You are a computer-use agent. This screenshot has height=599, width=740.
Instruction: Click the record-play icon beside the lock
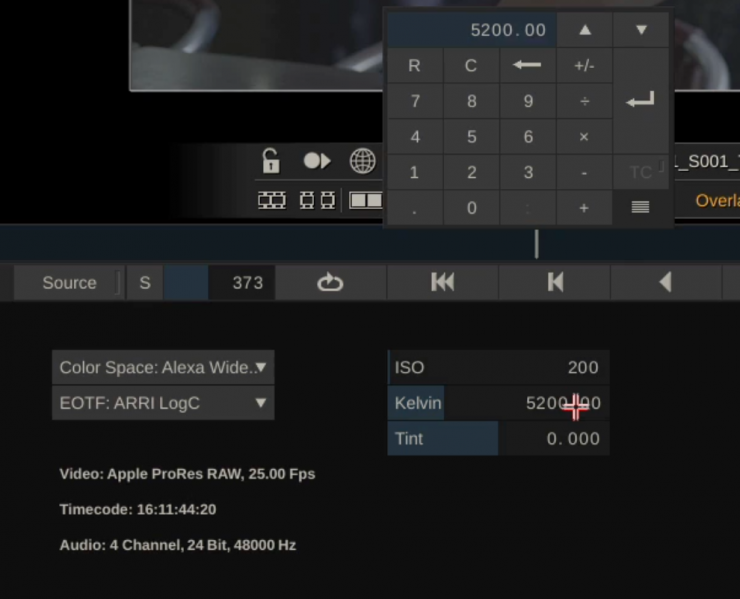click(317, 161)
